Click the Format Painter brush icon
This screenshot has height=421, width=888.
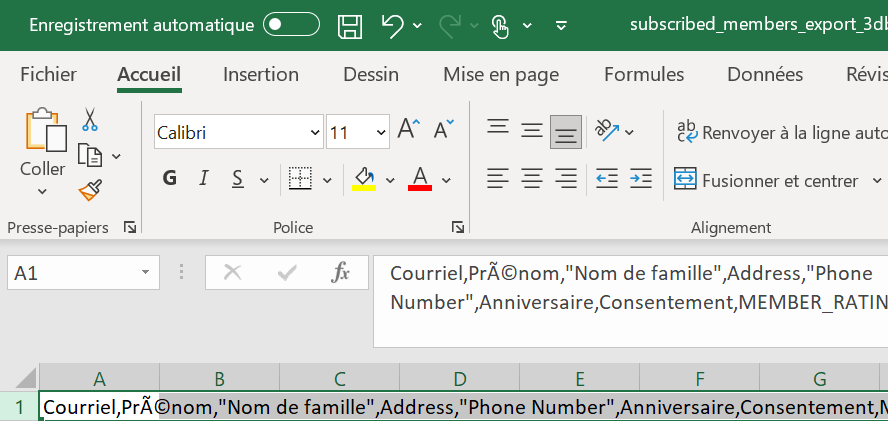[x=90, y=190]
